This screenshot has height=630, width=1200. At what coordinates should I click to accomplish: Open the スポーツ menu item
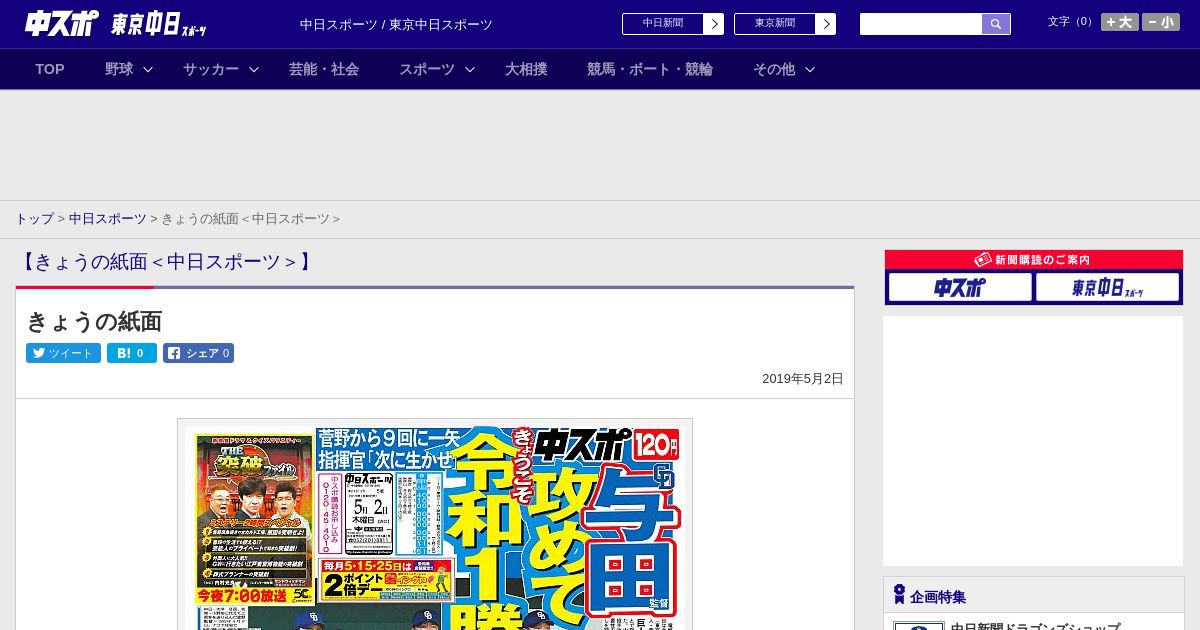click(x=427, y=69)
